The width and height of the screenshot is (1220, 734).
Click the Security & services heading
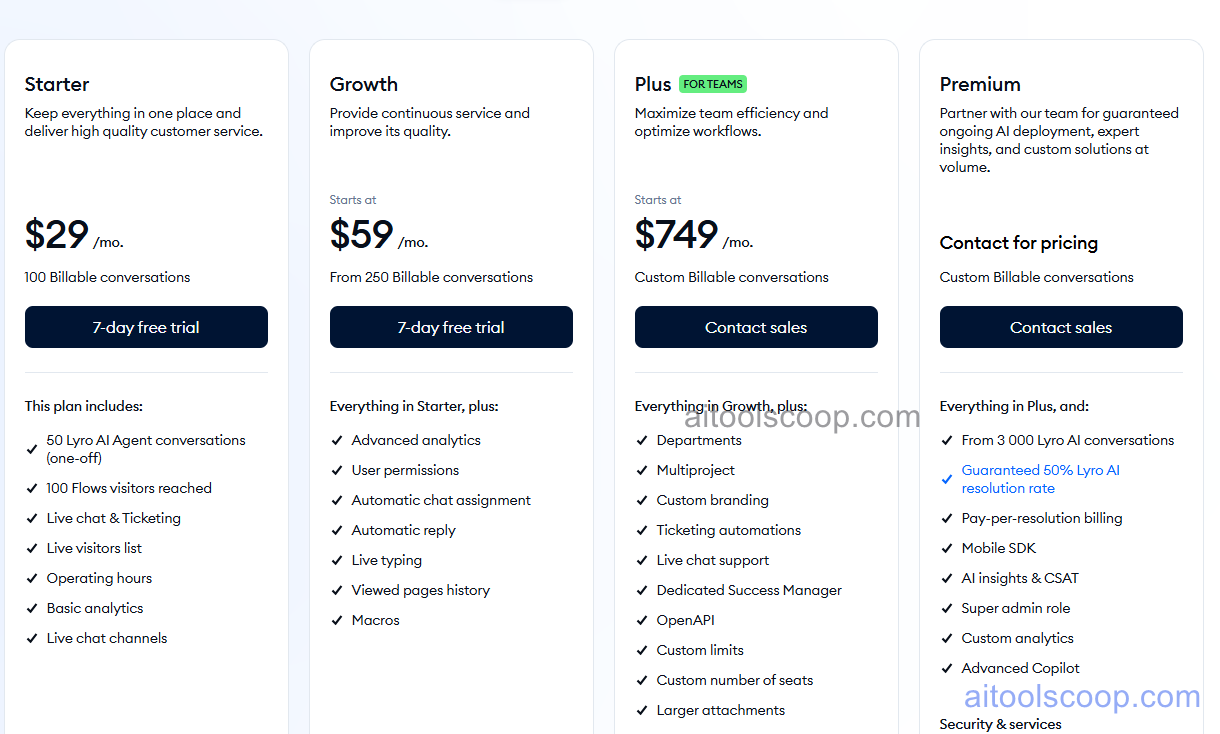point(1000,724)
